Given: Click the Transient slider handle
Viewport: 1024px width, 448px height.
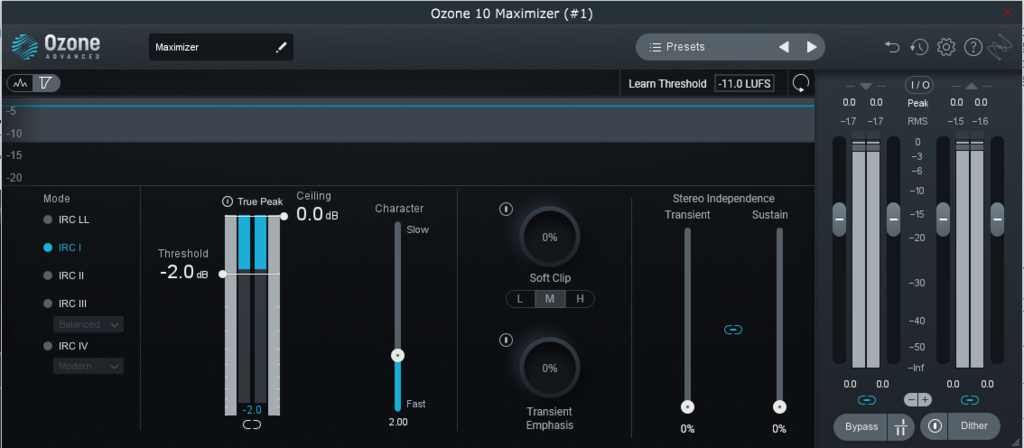Looking at the screenshot, I should 687,407.
